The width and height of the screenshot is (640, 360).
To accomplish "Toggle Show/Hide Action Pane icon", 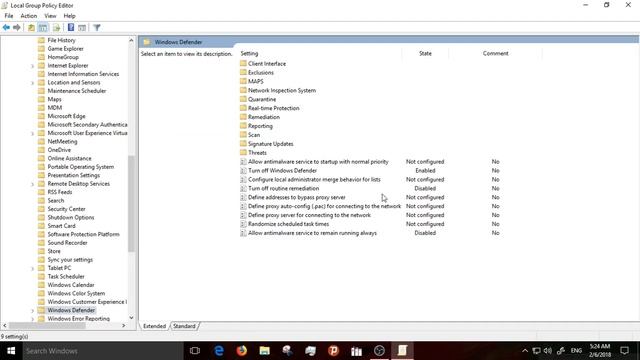I will [x=82, y=28].
